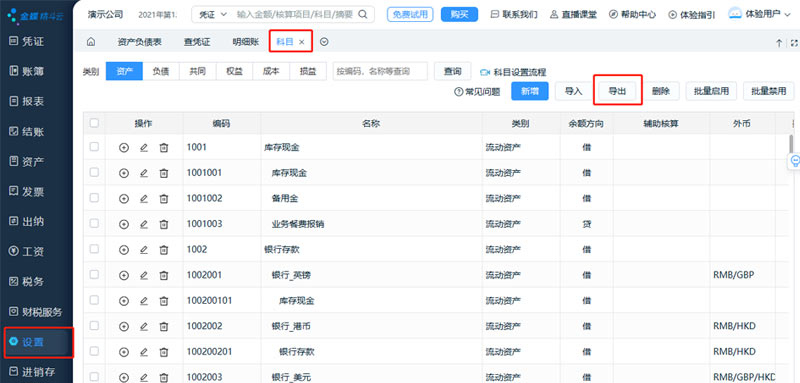Image resolution: width=800 pixels, height=383 pixels.
Task: Click the 导出 button
Action: [x=617, y=91]
